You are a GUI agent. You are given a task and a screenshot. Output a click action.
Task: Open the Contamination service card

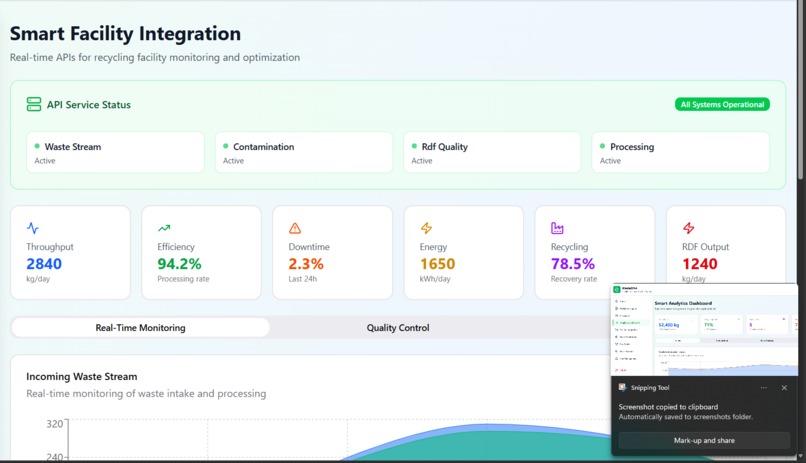(304, 153)
